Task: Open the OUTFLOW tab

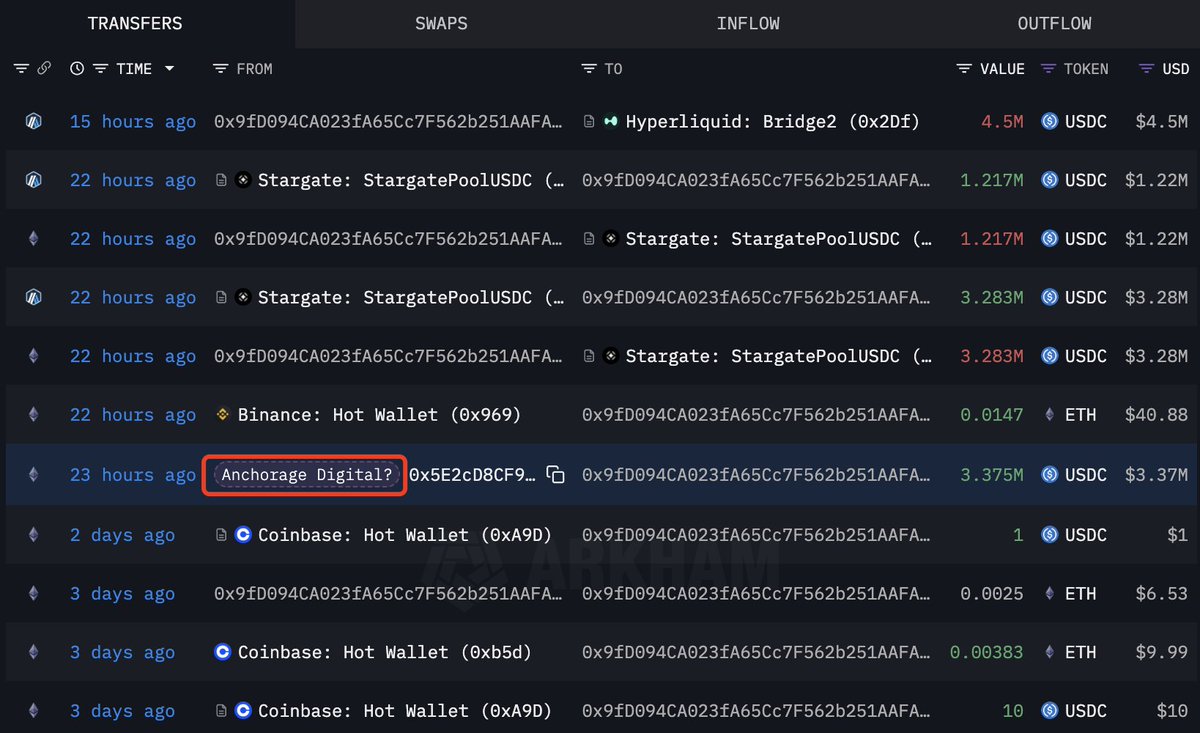Action: click(1054, 23)
